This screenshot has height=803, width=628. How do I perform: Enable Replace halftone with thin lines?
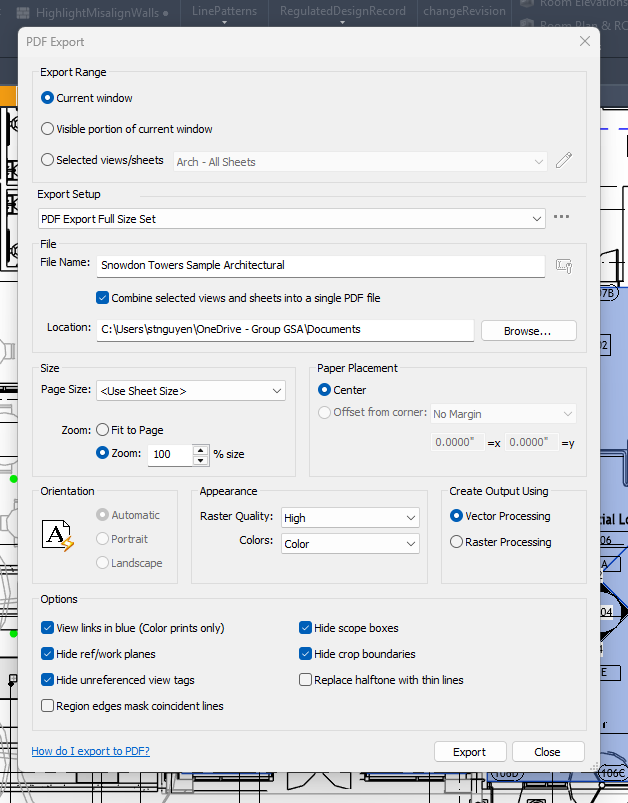click(x=306, y=680)
